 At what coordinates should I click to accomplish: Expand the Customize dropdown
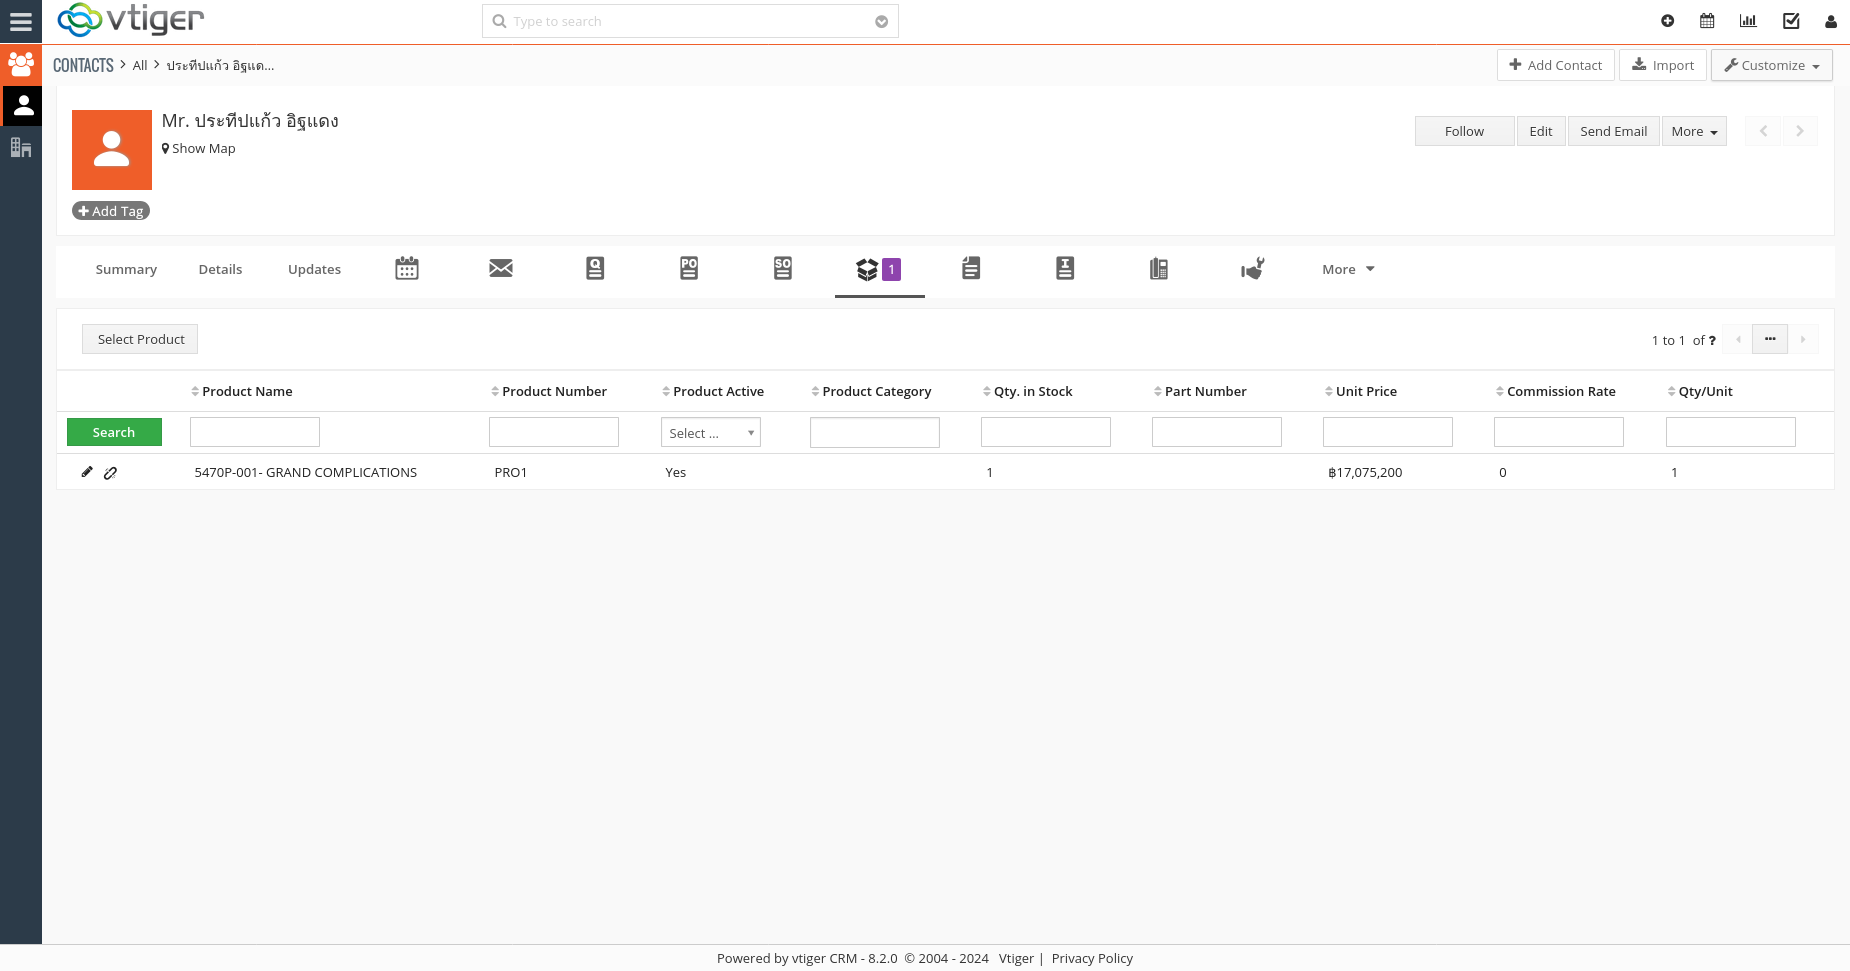pyautogui.click(x=1771, y=65)
